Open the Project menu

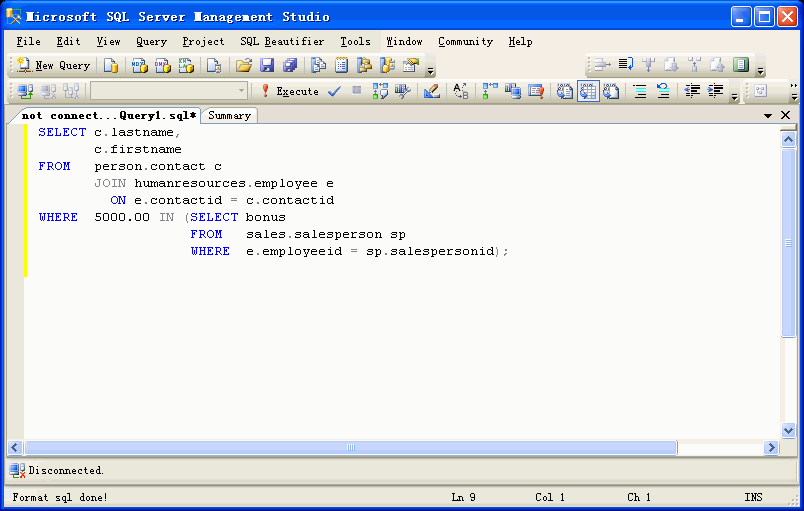(203, 42)
